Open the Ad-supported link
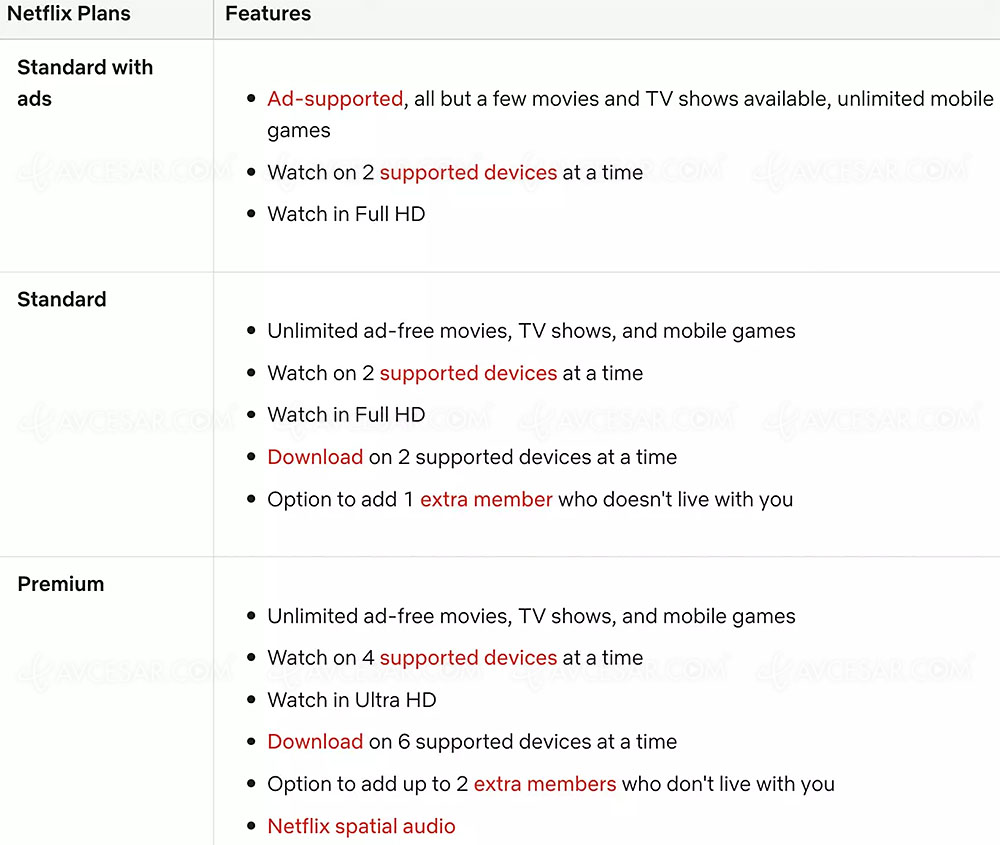Viewport: 1000px width, 845px height. [335, 99]
